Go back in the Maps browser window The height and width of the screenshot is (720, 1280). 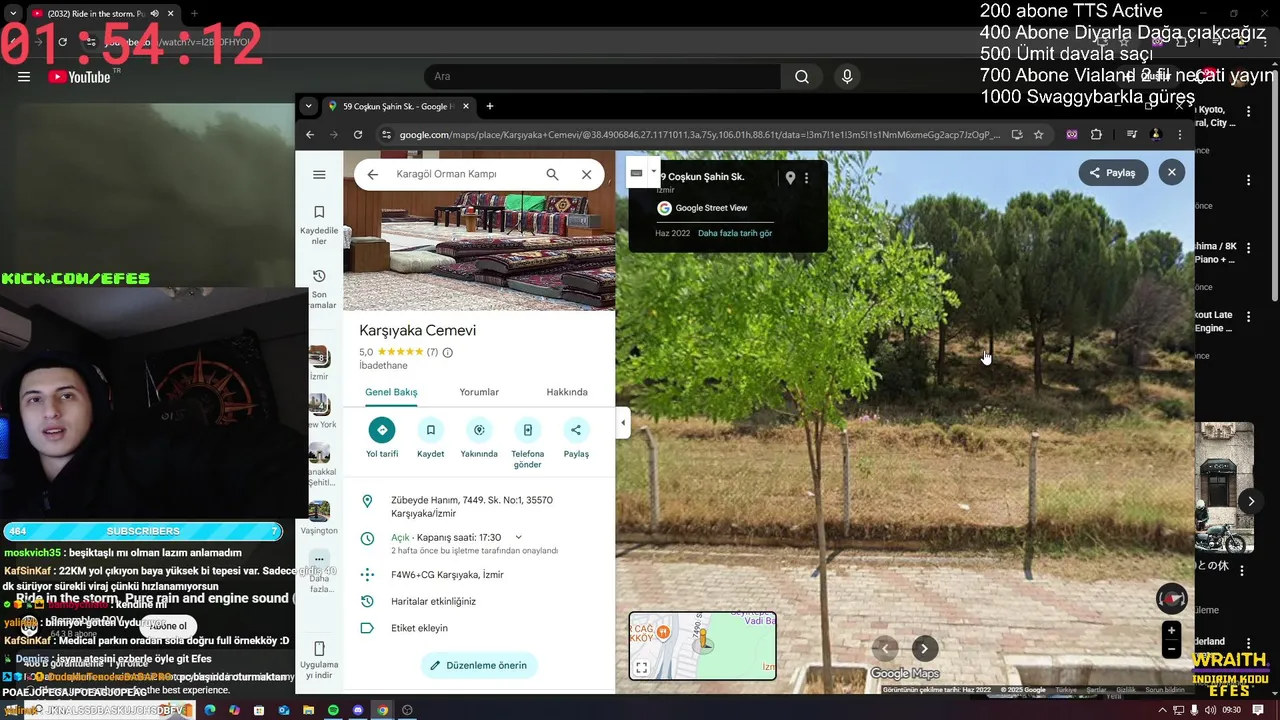coord(310,134)
